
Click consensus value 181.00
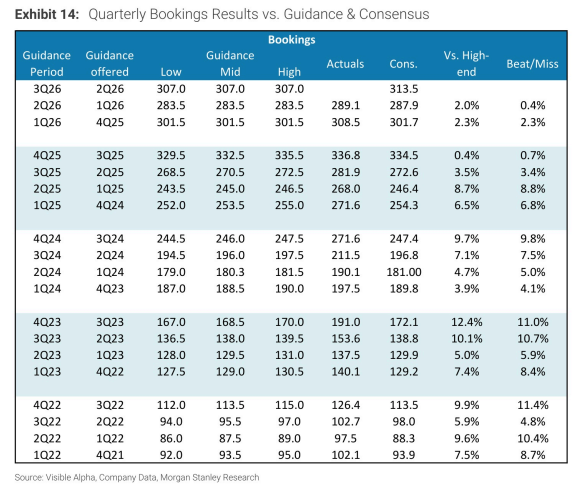[x=404, y=272]
